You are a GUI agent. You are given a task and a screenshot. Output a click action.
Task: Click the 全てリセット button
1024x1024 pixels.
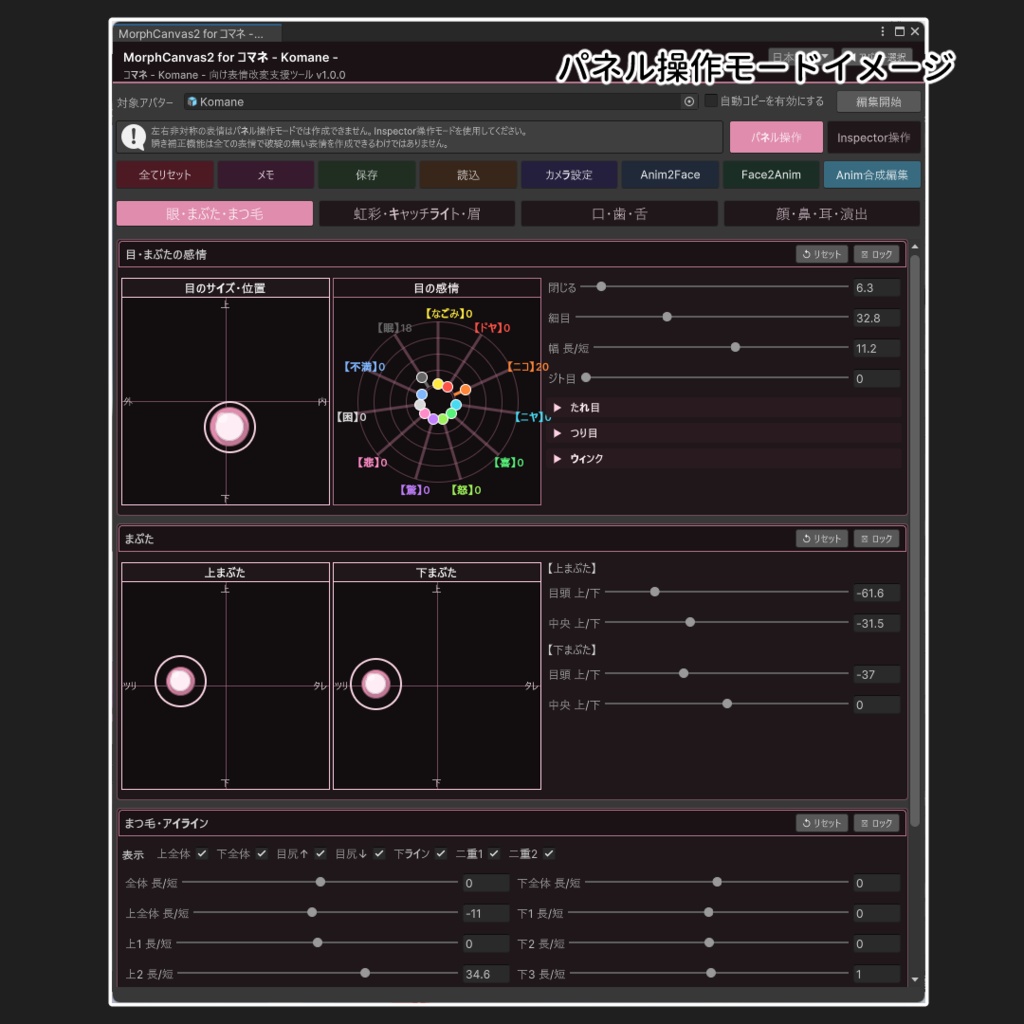[165, 174]
